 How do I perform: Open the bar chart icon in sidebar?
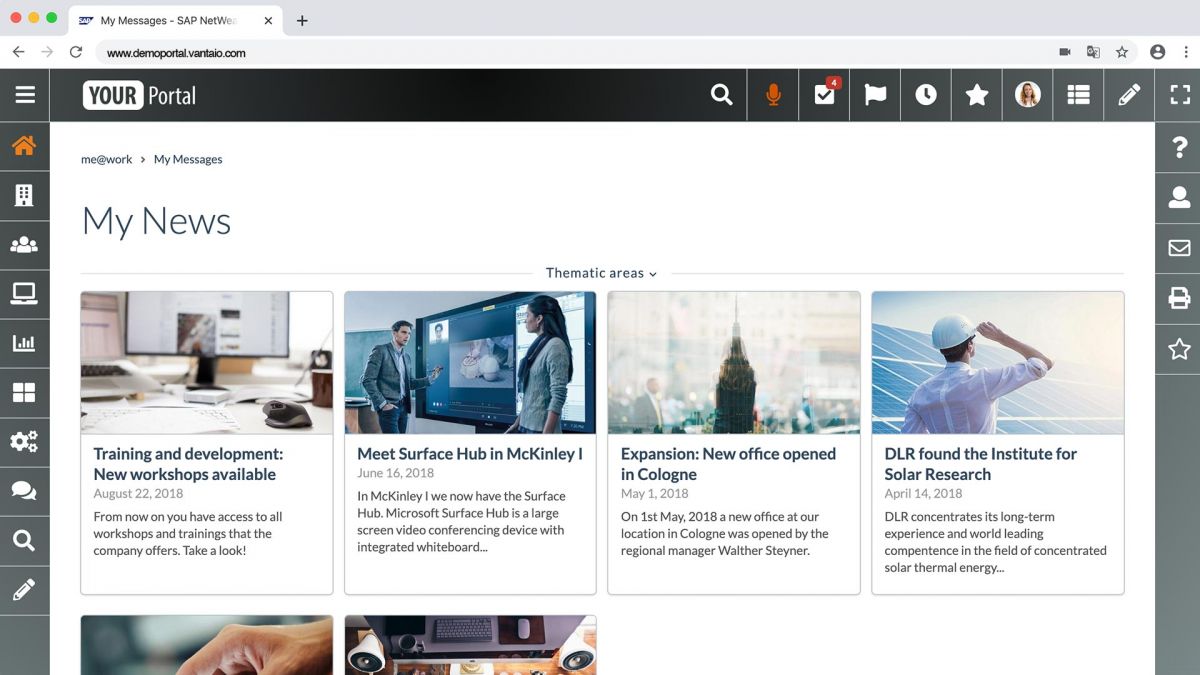[x=24, y=343]
